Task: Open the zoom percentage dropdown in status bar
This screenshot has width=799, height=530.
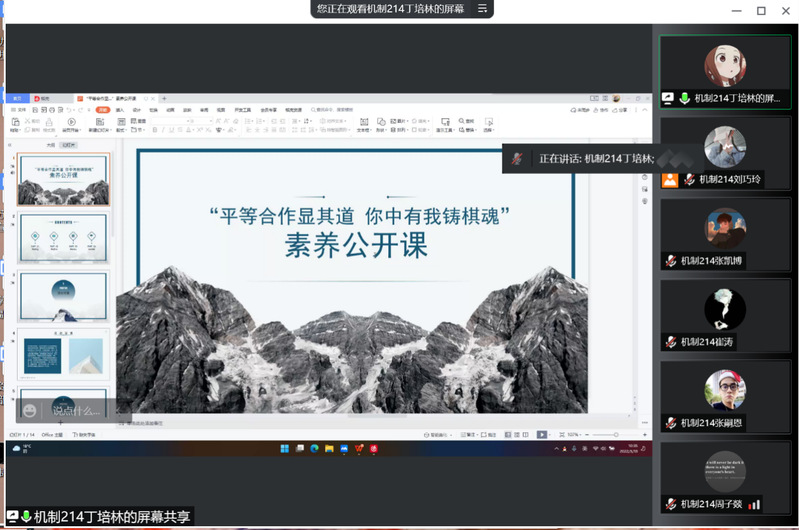Action: coord(574,435)
